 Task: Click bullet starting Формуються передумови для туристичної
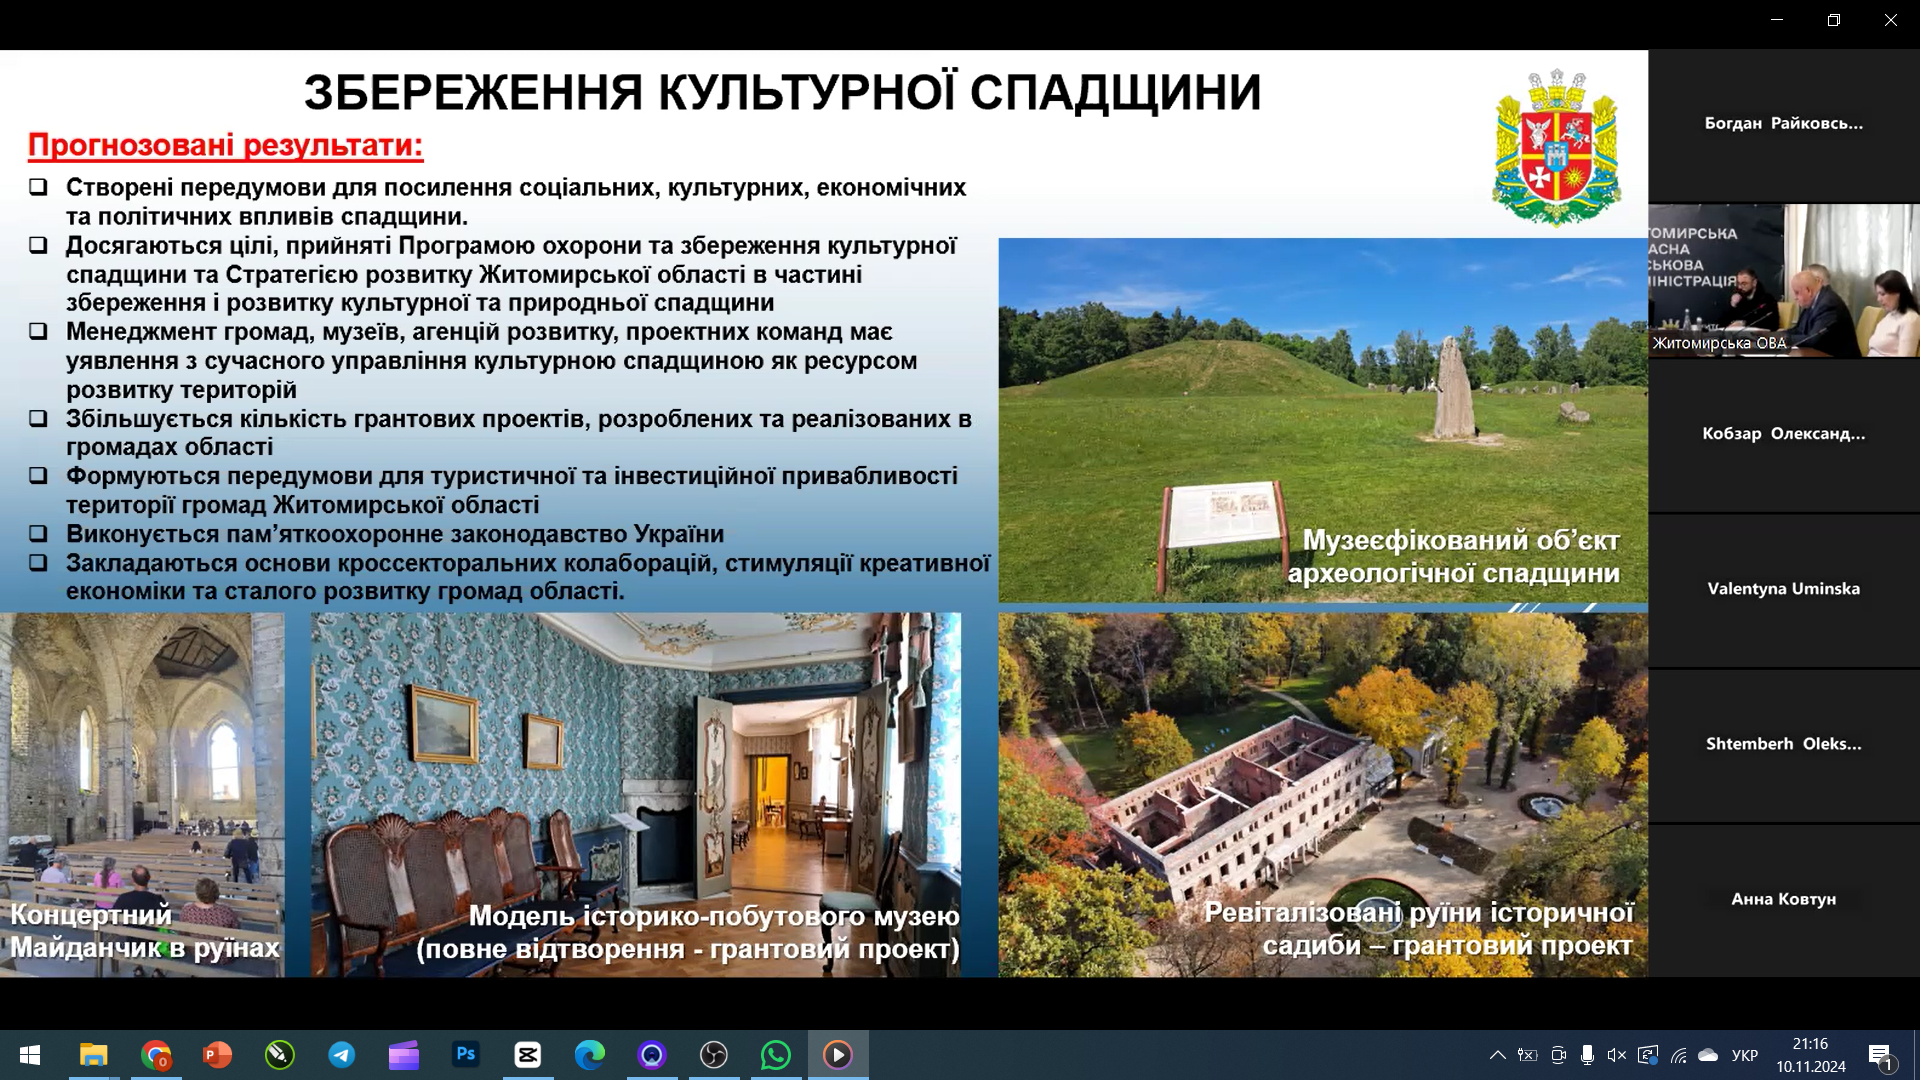pyautogui.click(x=512, y=490)
